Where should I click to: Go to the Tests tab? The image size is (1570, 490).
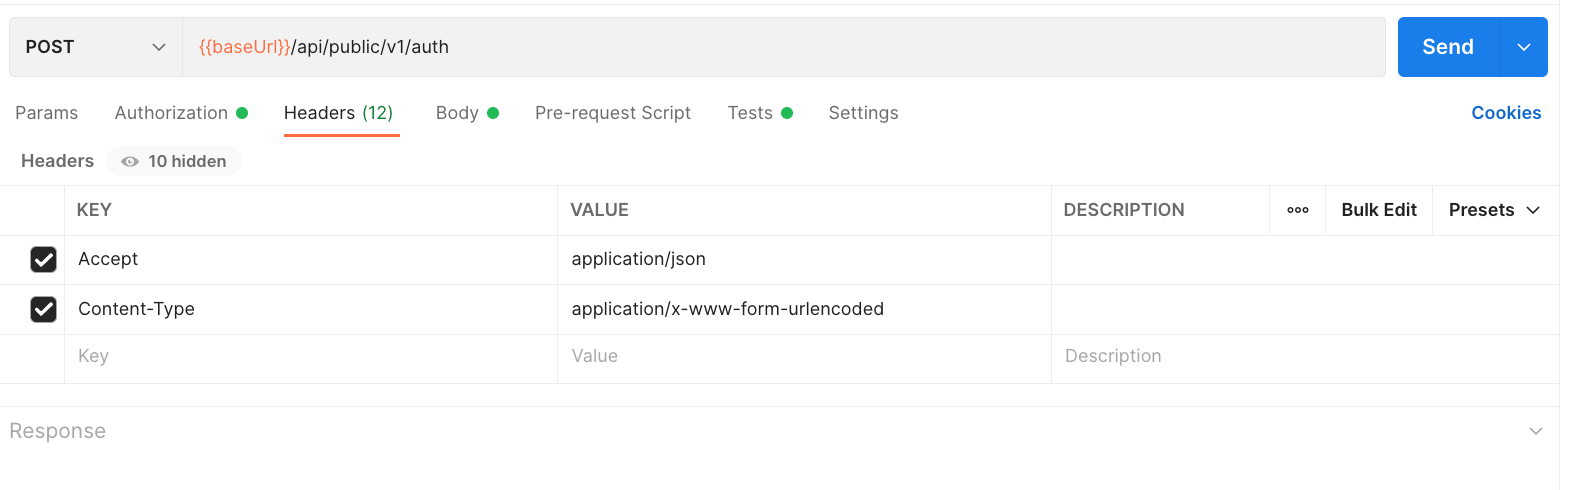click(750, 113)
